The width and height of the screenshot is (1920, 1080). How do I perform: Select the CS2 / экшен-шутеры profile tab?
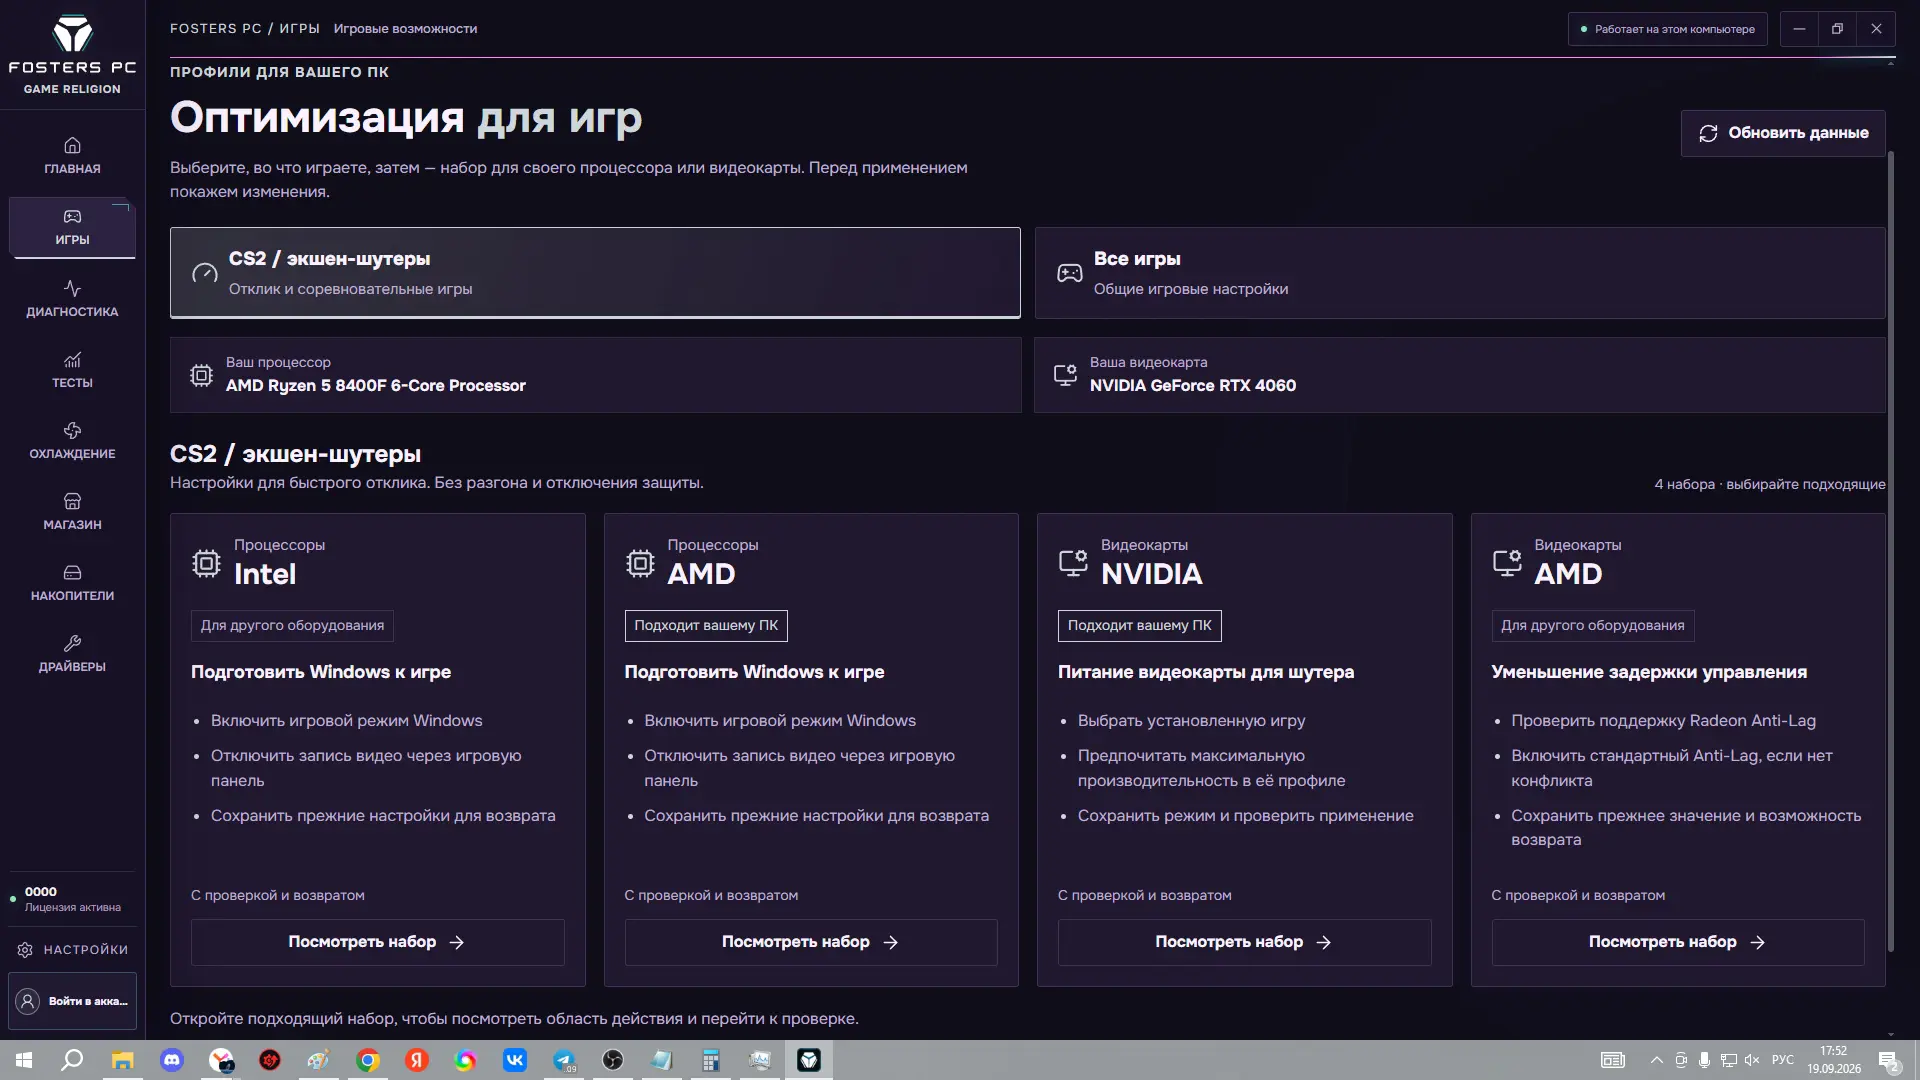[x=595, y=273]
